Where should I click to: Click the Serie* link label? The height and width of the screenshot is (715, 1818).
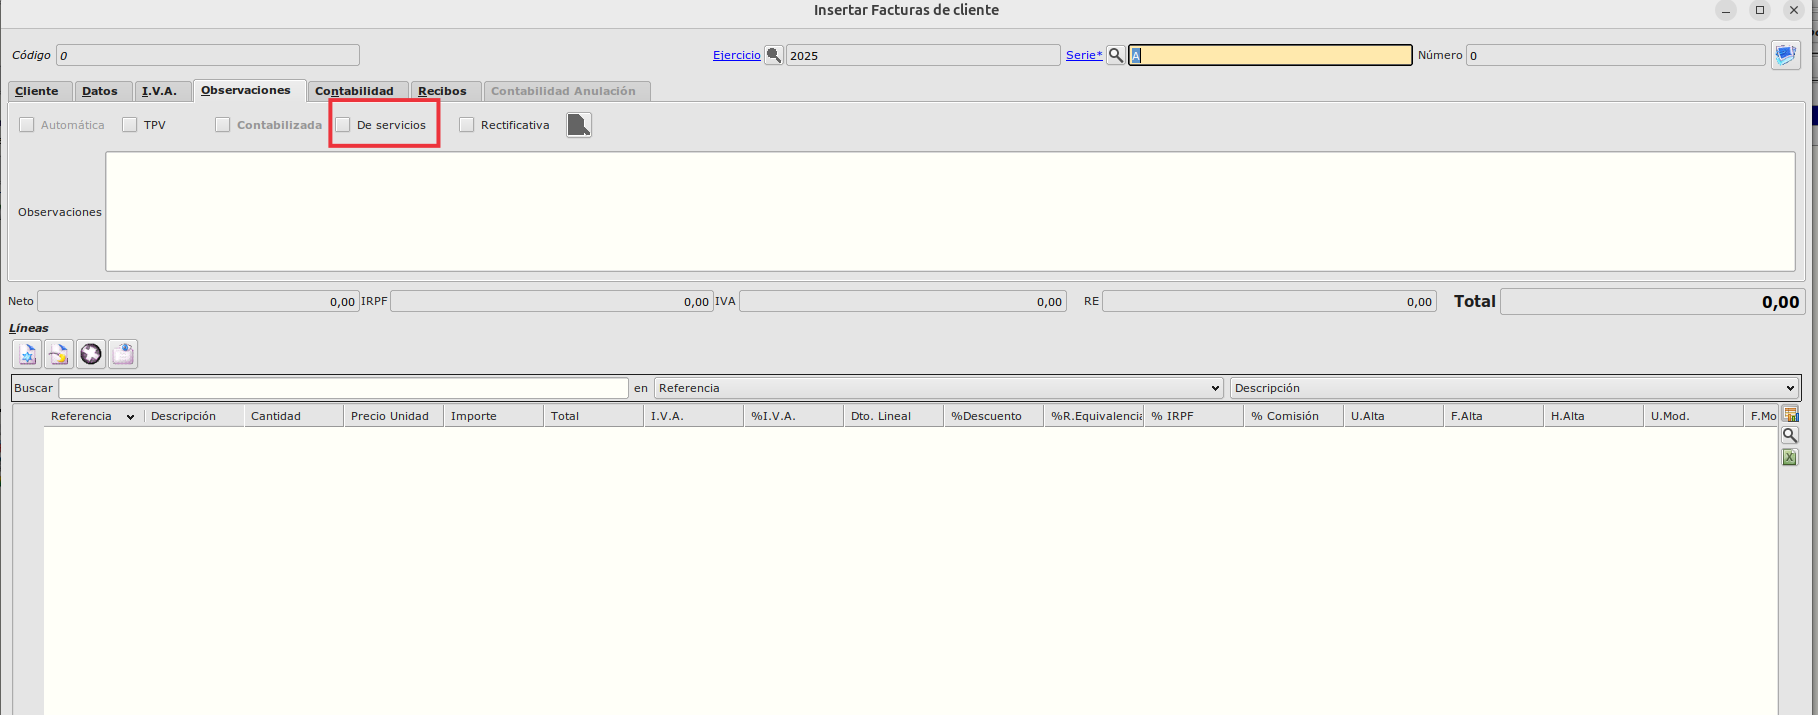pos(1083,55)
